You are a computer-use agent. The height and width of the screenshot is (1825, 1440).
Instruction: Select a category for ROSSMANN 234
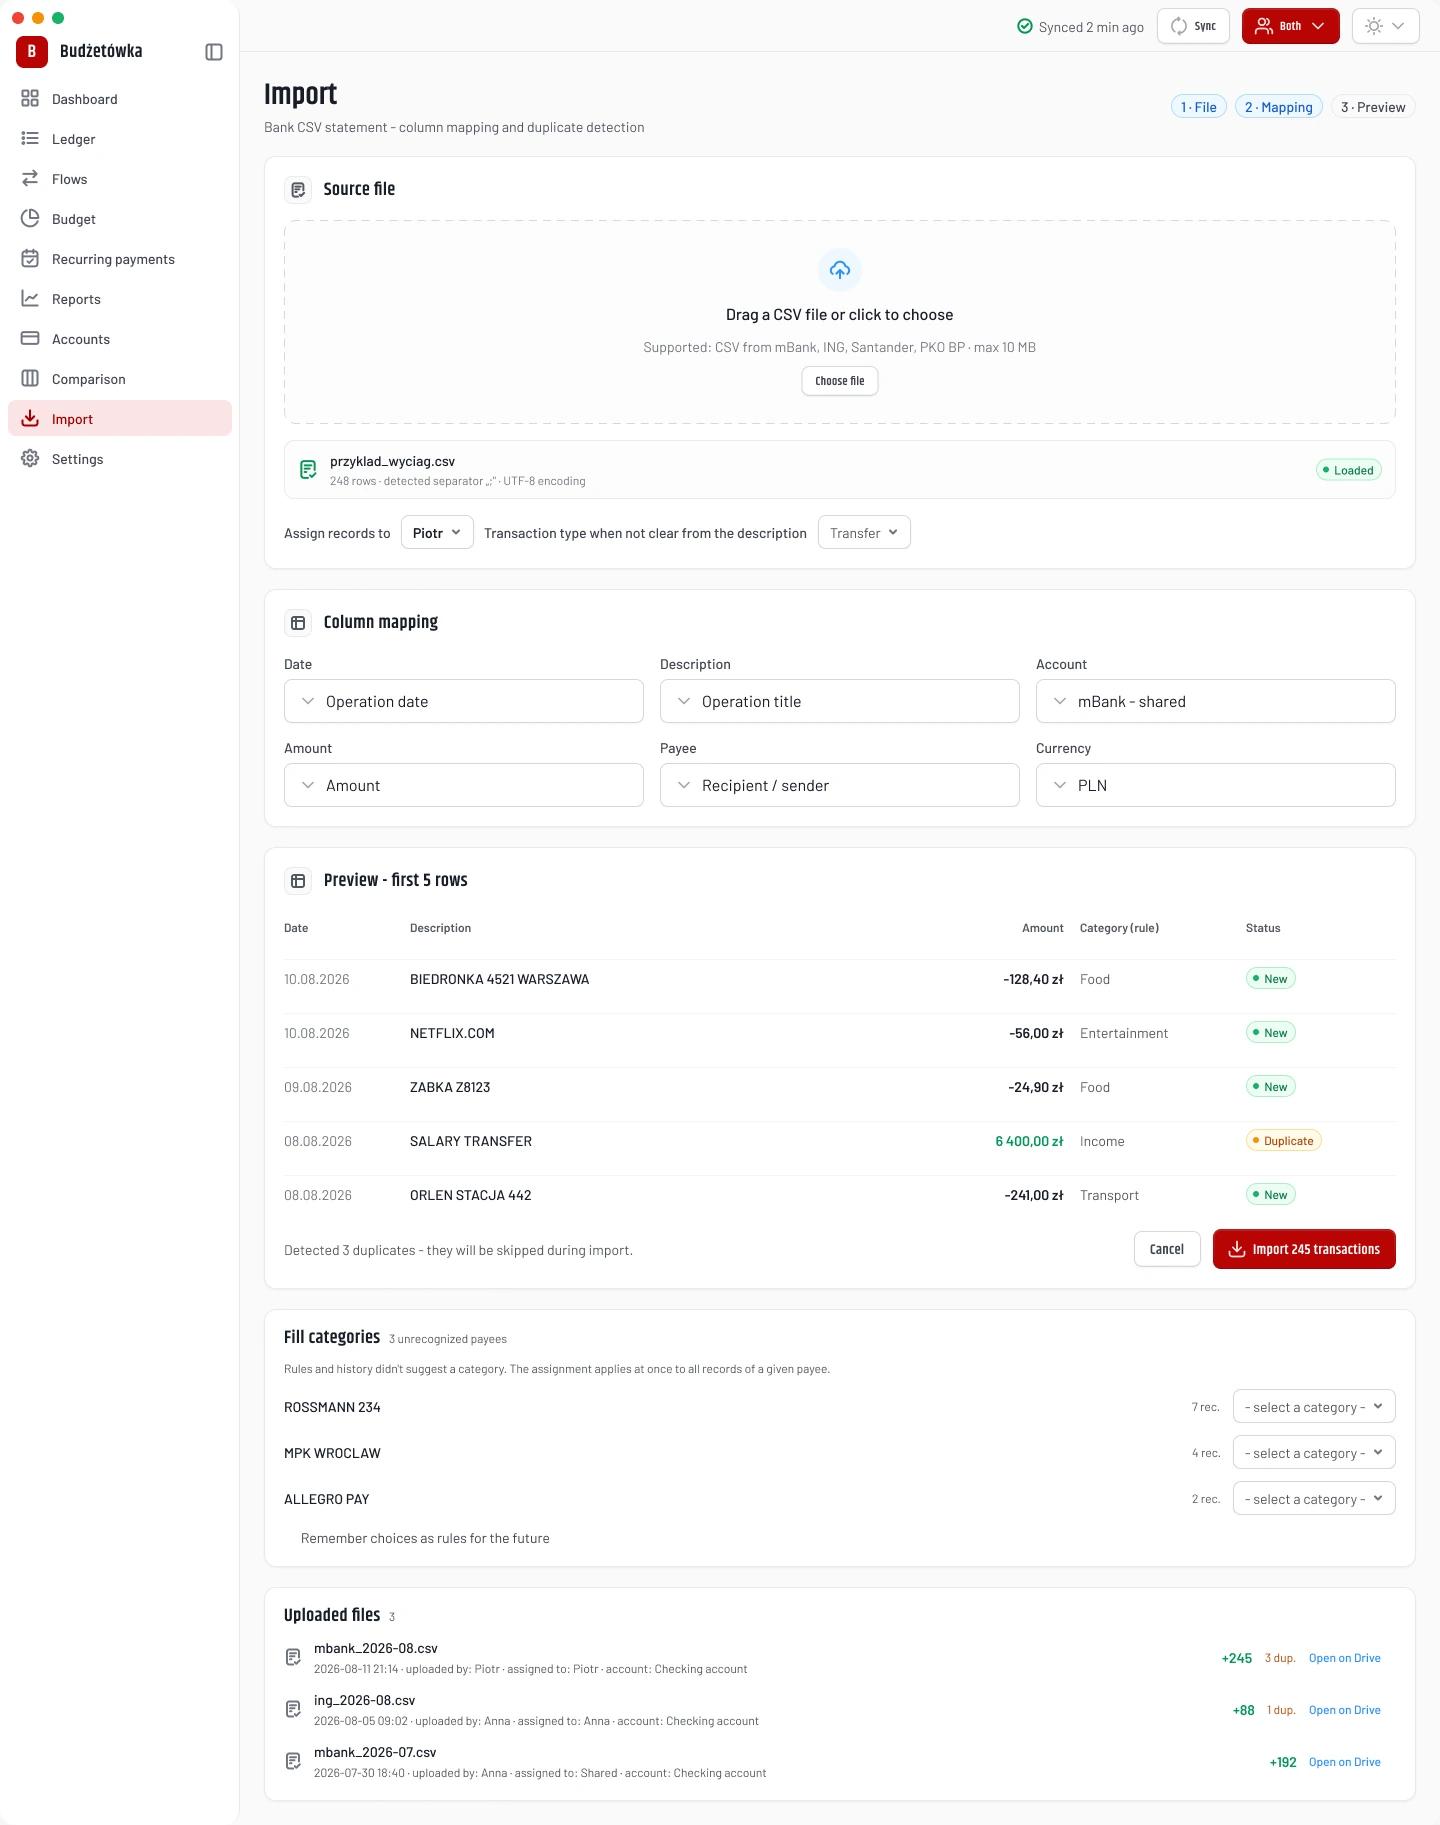tap(1314, 1407)
